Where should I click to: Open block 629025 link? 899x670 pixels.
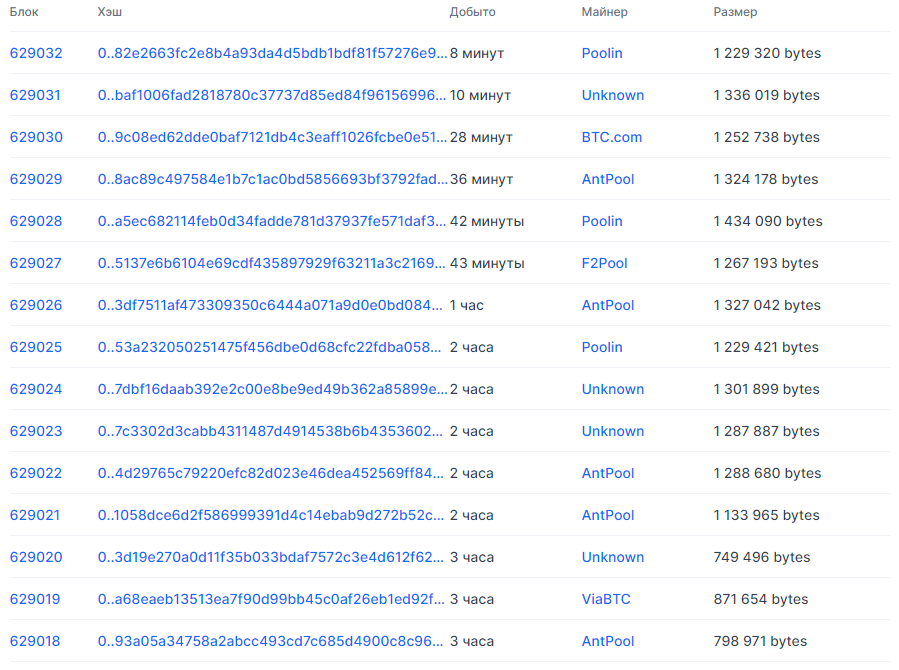pyautogui.click(x=36, y=347)
